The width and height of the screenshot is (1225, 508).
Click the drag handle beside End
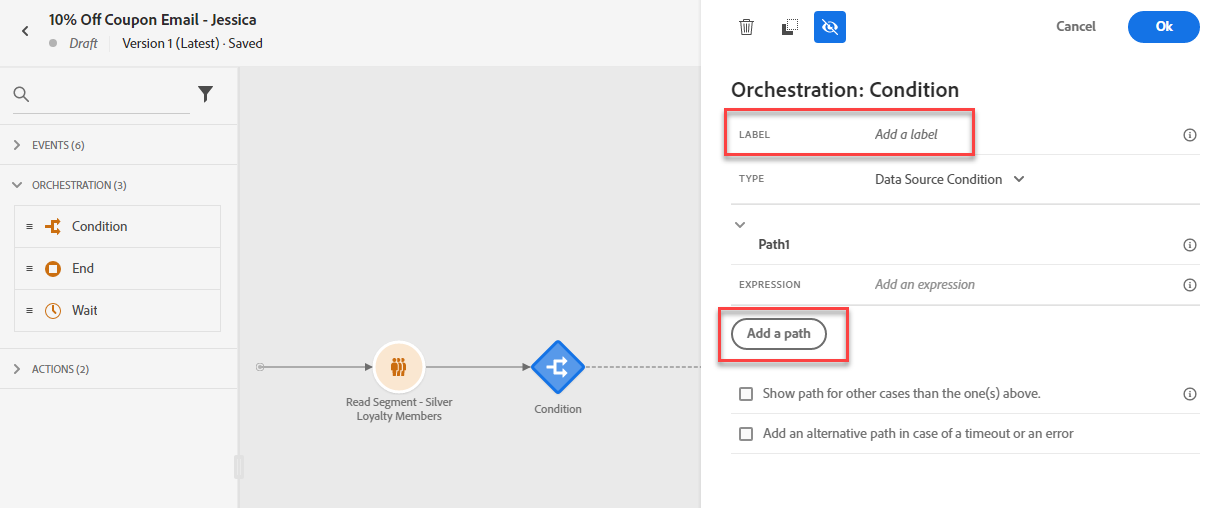pyautogui.click(x=29, y=269)
